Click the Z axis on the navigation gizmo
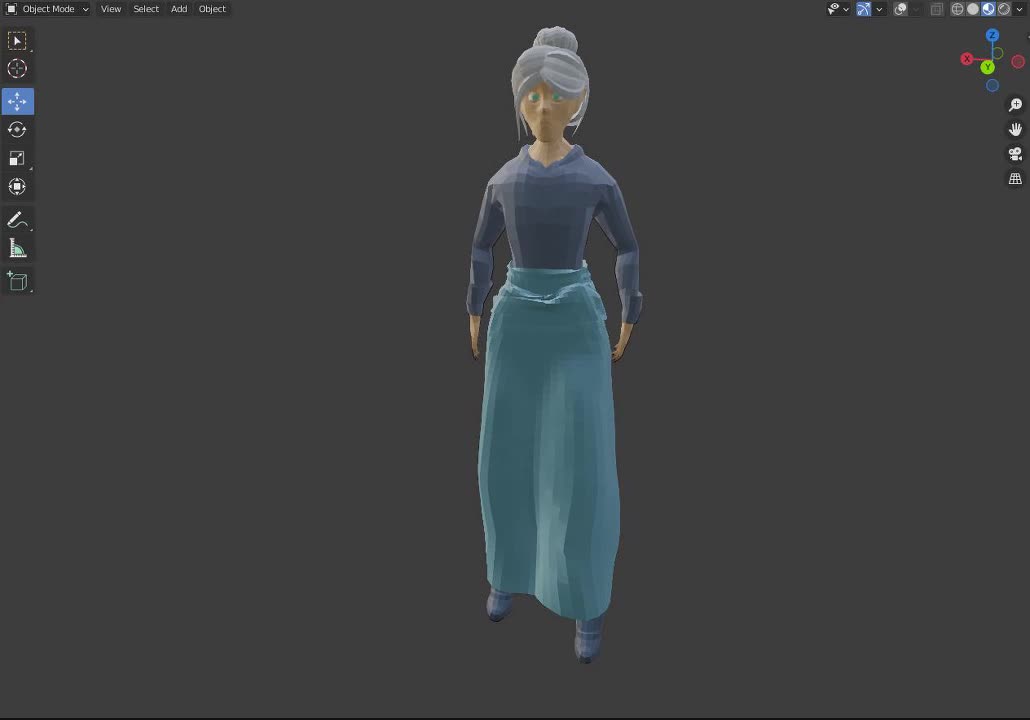The width and height of the screenshot is (1030, 720). [992, 35]
